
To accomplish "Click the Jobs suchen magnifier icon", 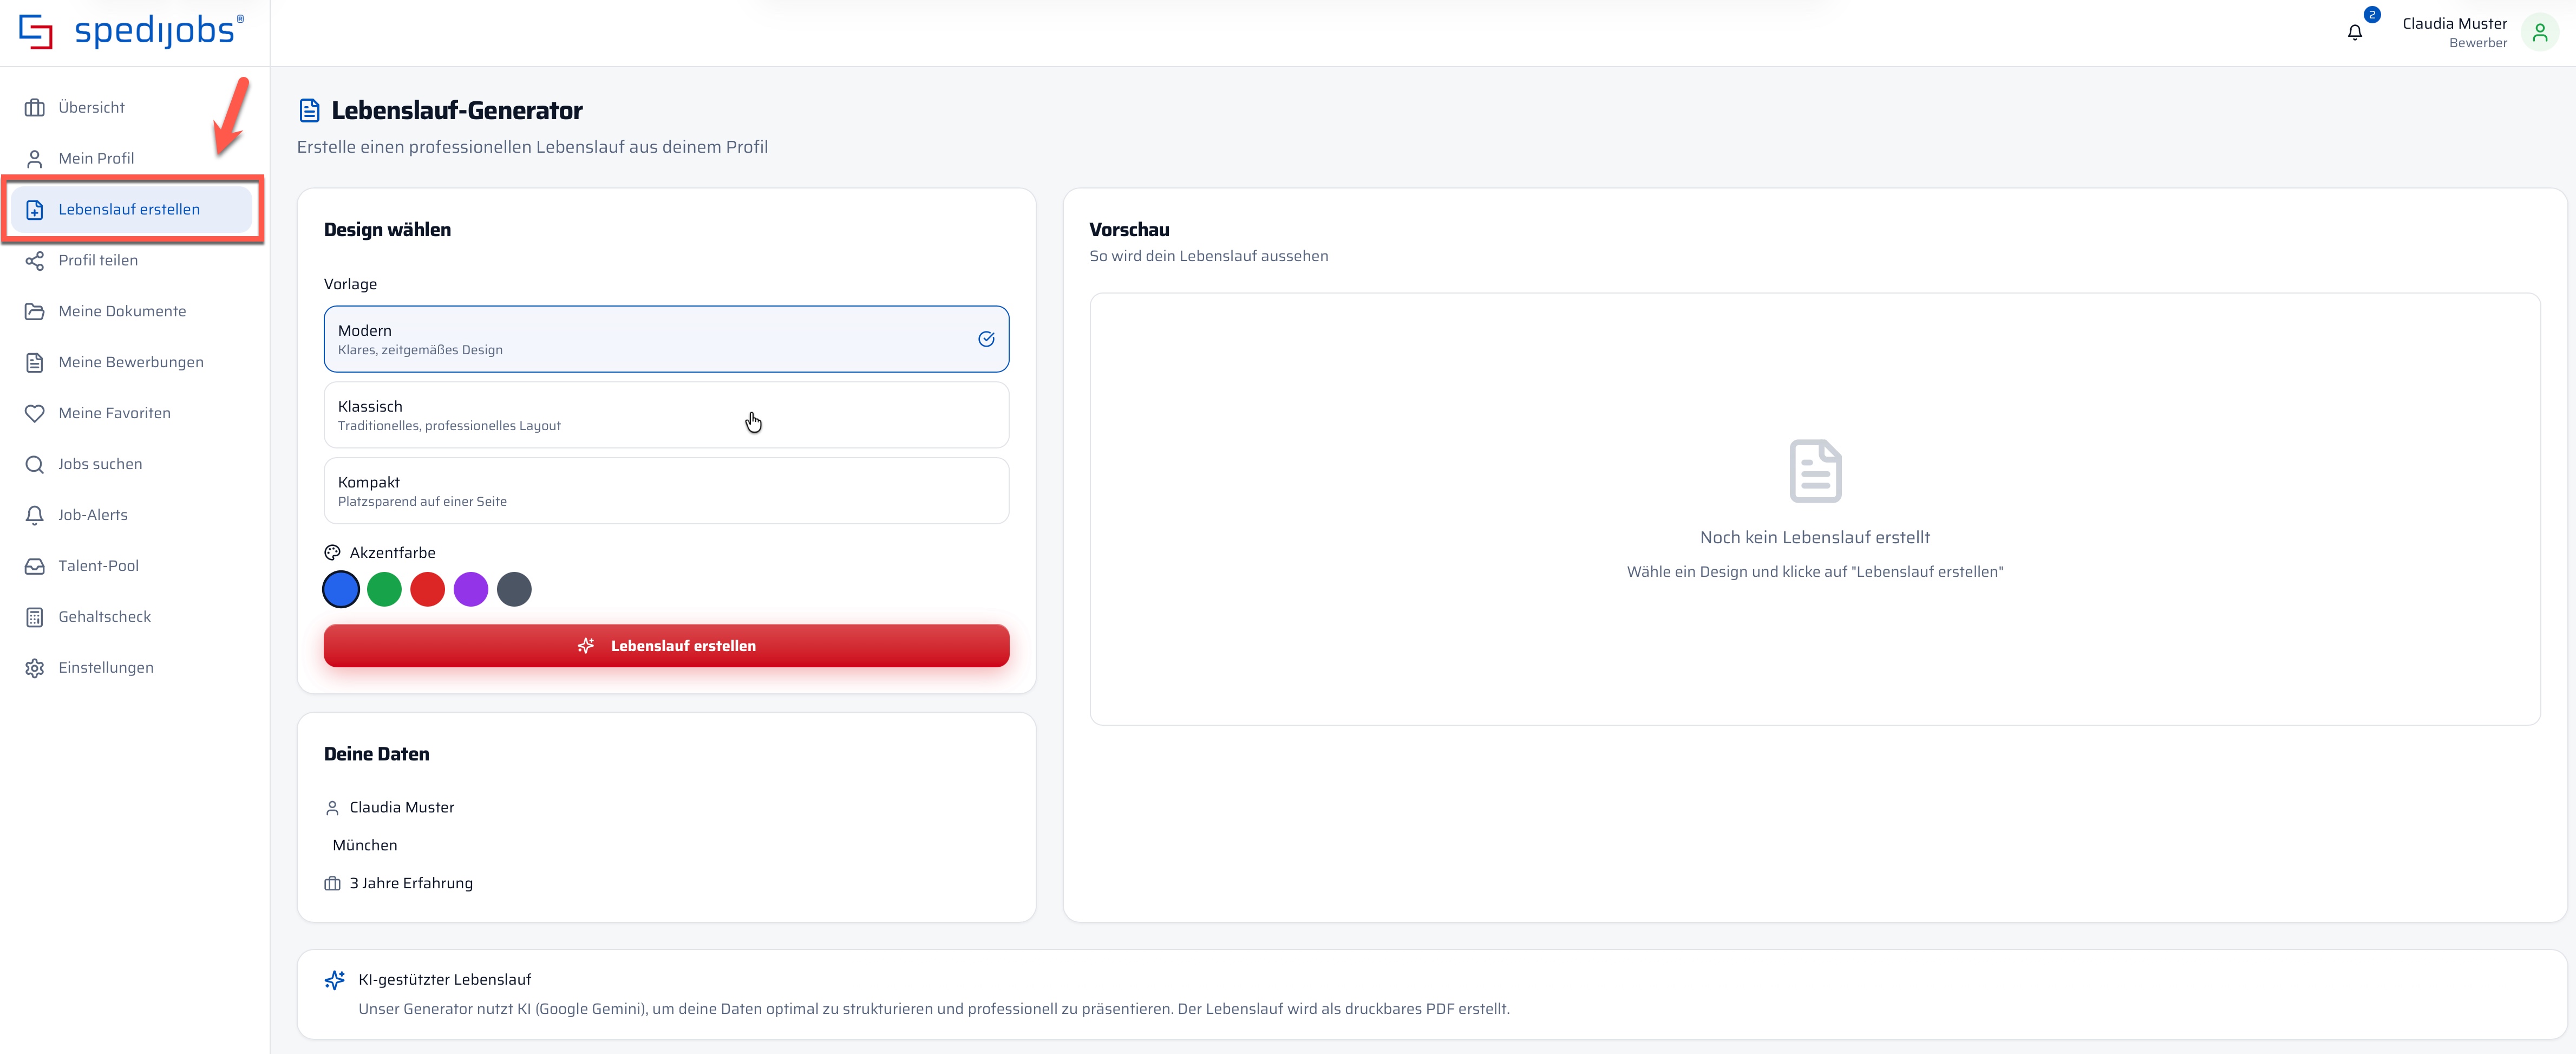I will point(35,464).
